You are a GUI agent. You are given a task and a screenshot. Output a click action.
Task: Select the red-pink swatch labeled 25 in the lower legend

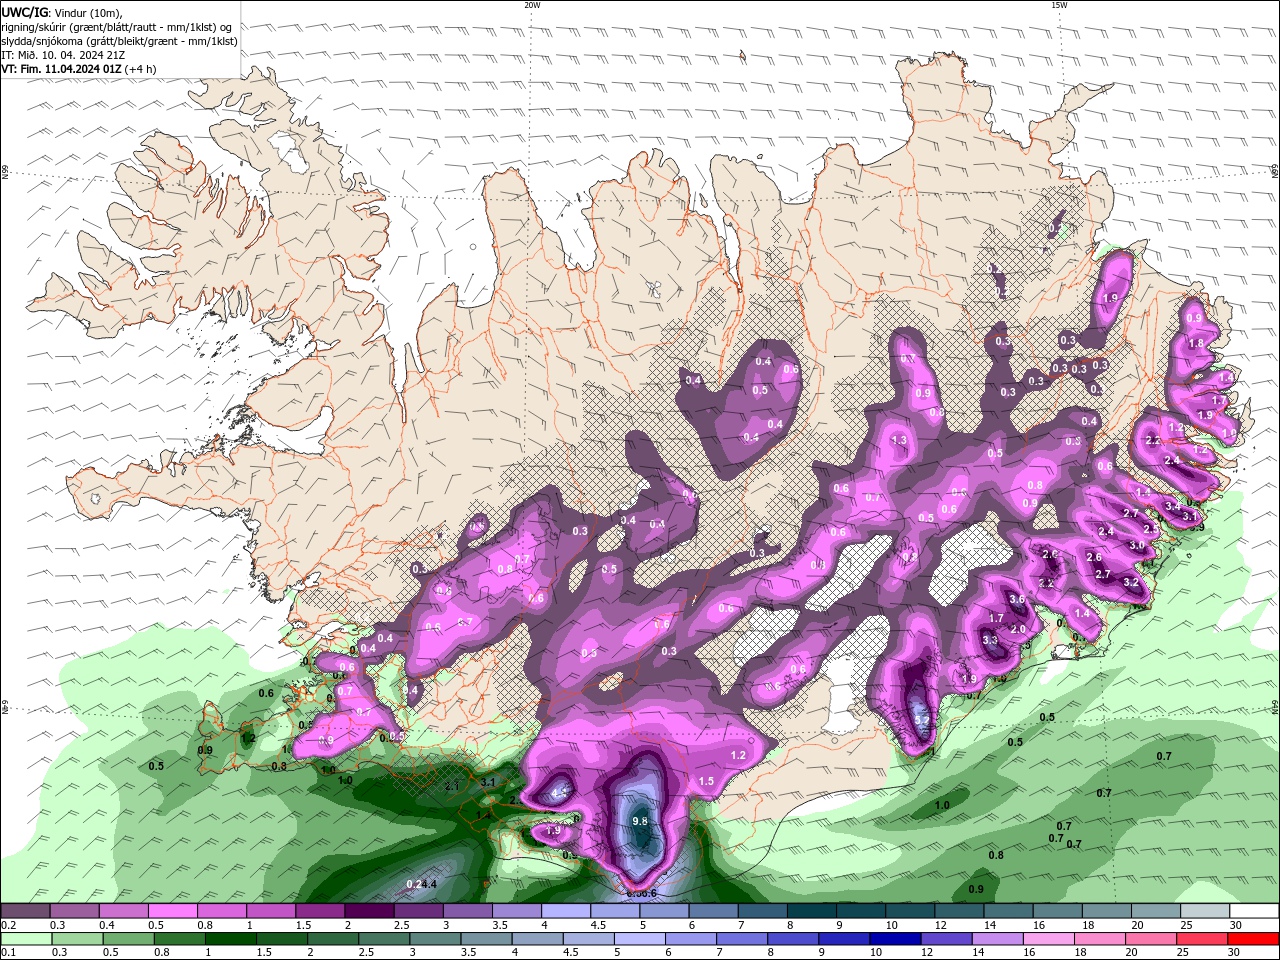[x=1202, y=939]
